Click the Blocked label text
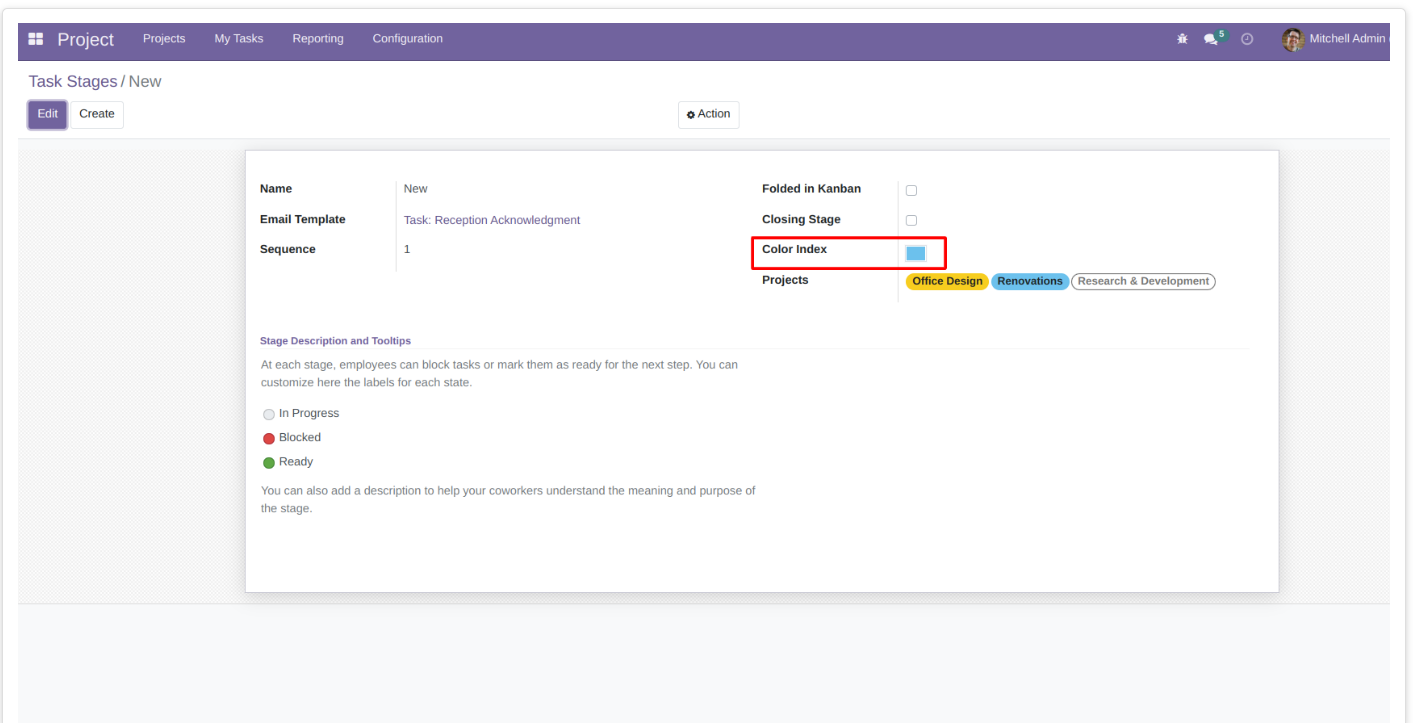Image resolution: width=1413 pixels, height=723 pixels. [300, 438]
